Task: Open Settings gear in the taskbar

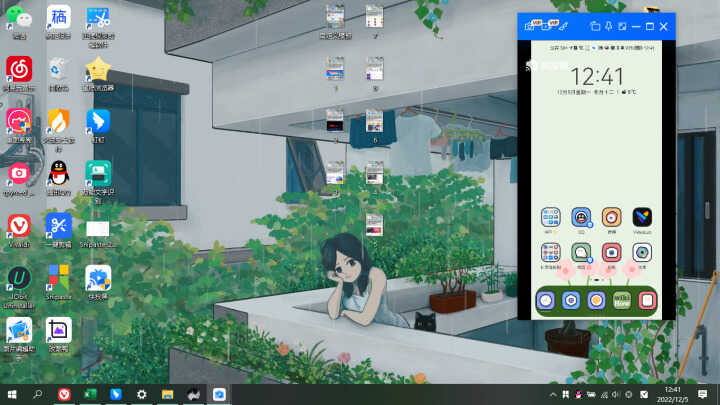Action: coord(141,394)
